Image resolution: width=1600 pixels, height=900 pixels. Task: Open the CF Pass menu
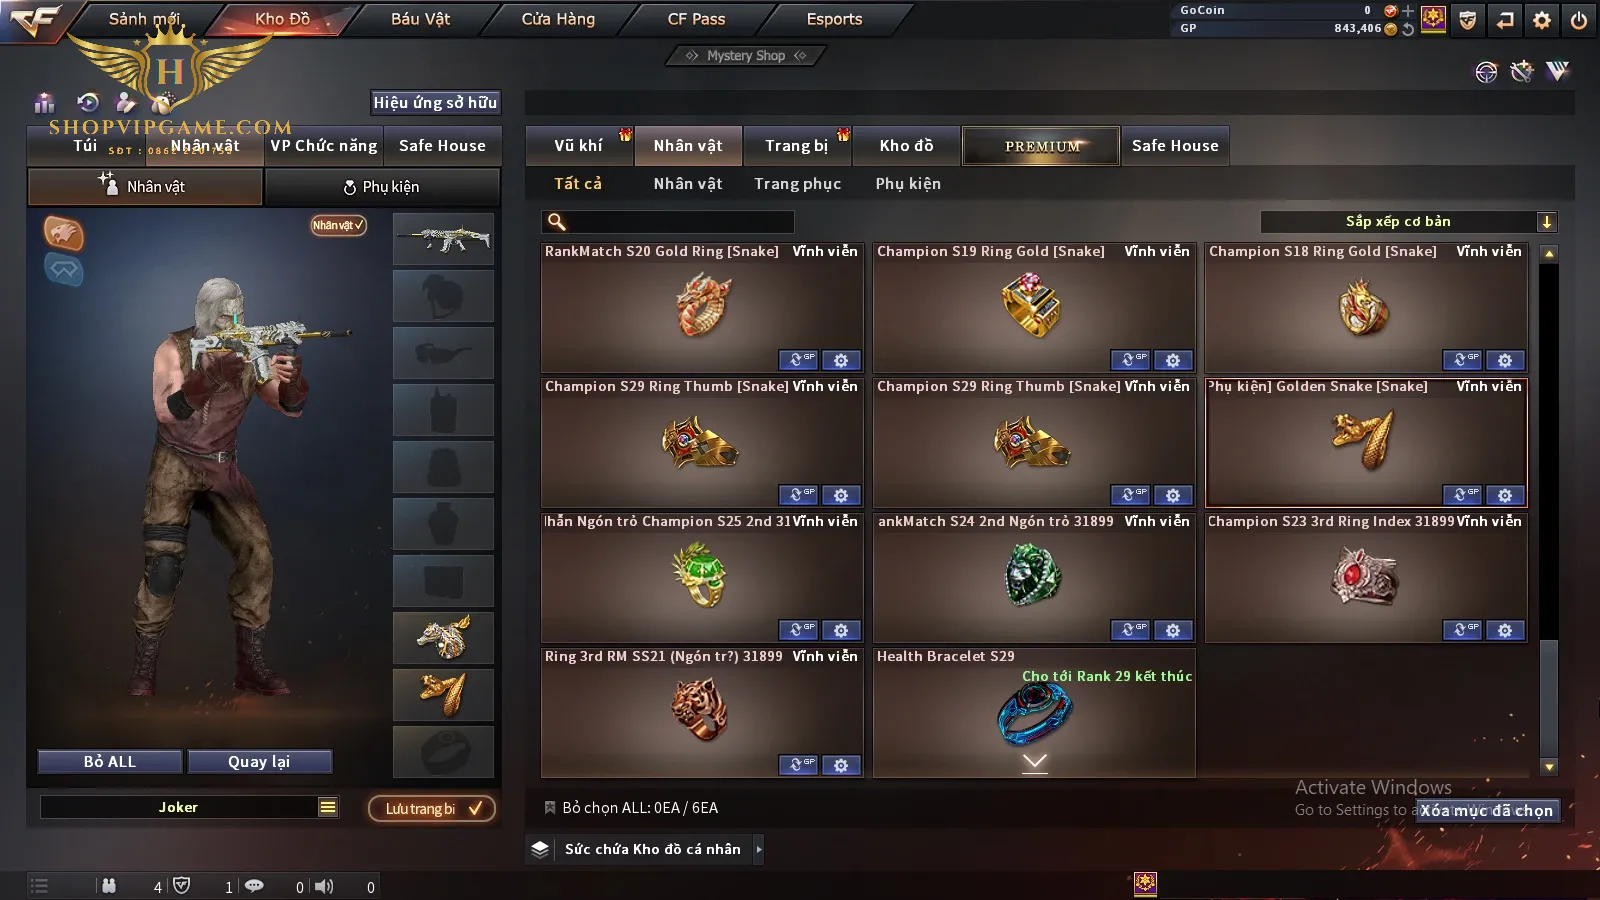pyautogui.click(x=697, y=19)
